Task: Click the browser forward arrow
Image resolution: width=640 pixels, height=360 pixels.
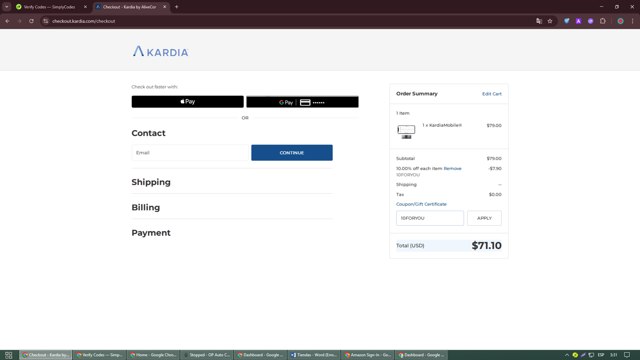Action: click(19, 21)
